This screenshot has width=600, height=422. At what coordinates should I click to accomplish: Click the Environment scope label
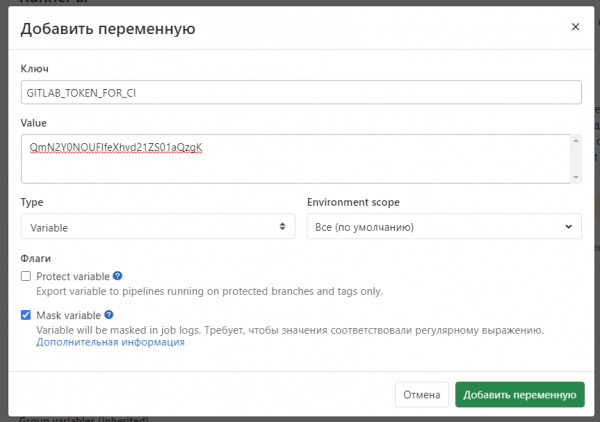pyautogui.click(x=353, y=202)
